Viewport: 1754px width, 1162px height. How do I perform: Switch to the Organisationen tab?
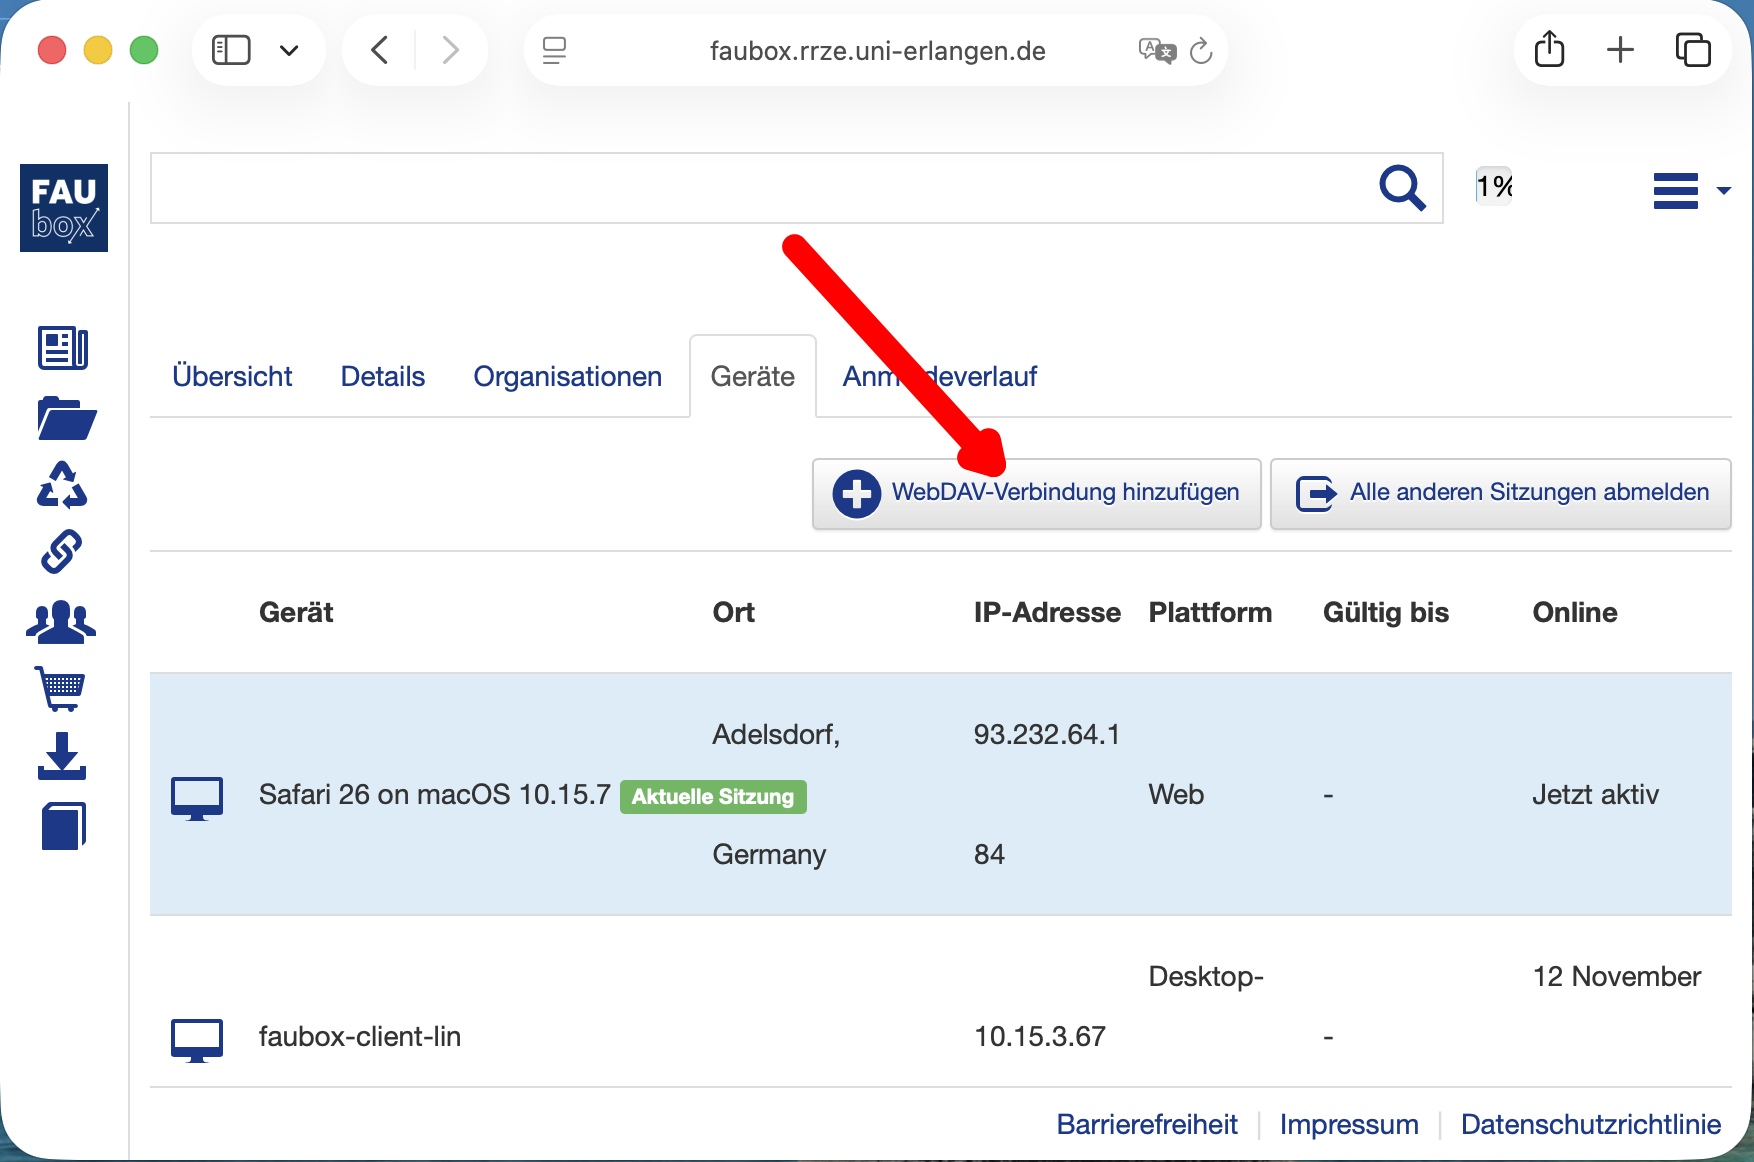pos(567,377)
